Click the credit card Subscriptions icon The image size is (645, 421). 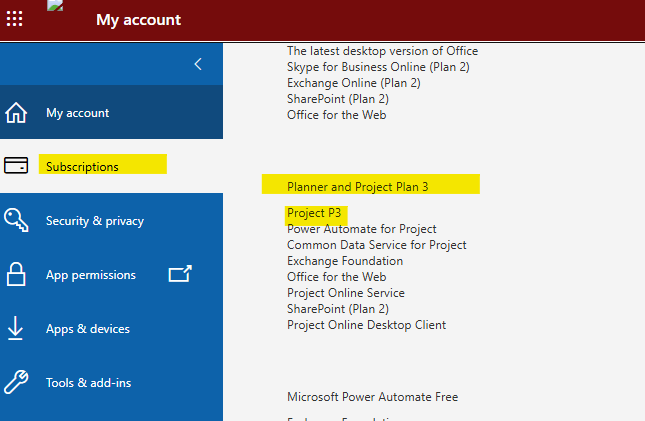(16, 165)
